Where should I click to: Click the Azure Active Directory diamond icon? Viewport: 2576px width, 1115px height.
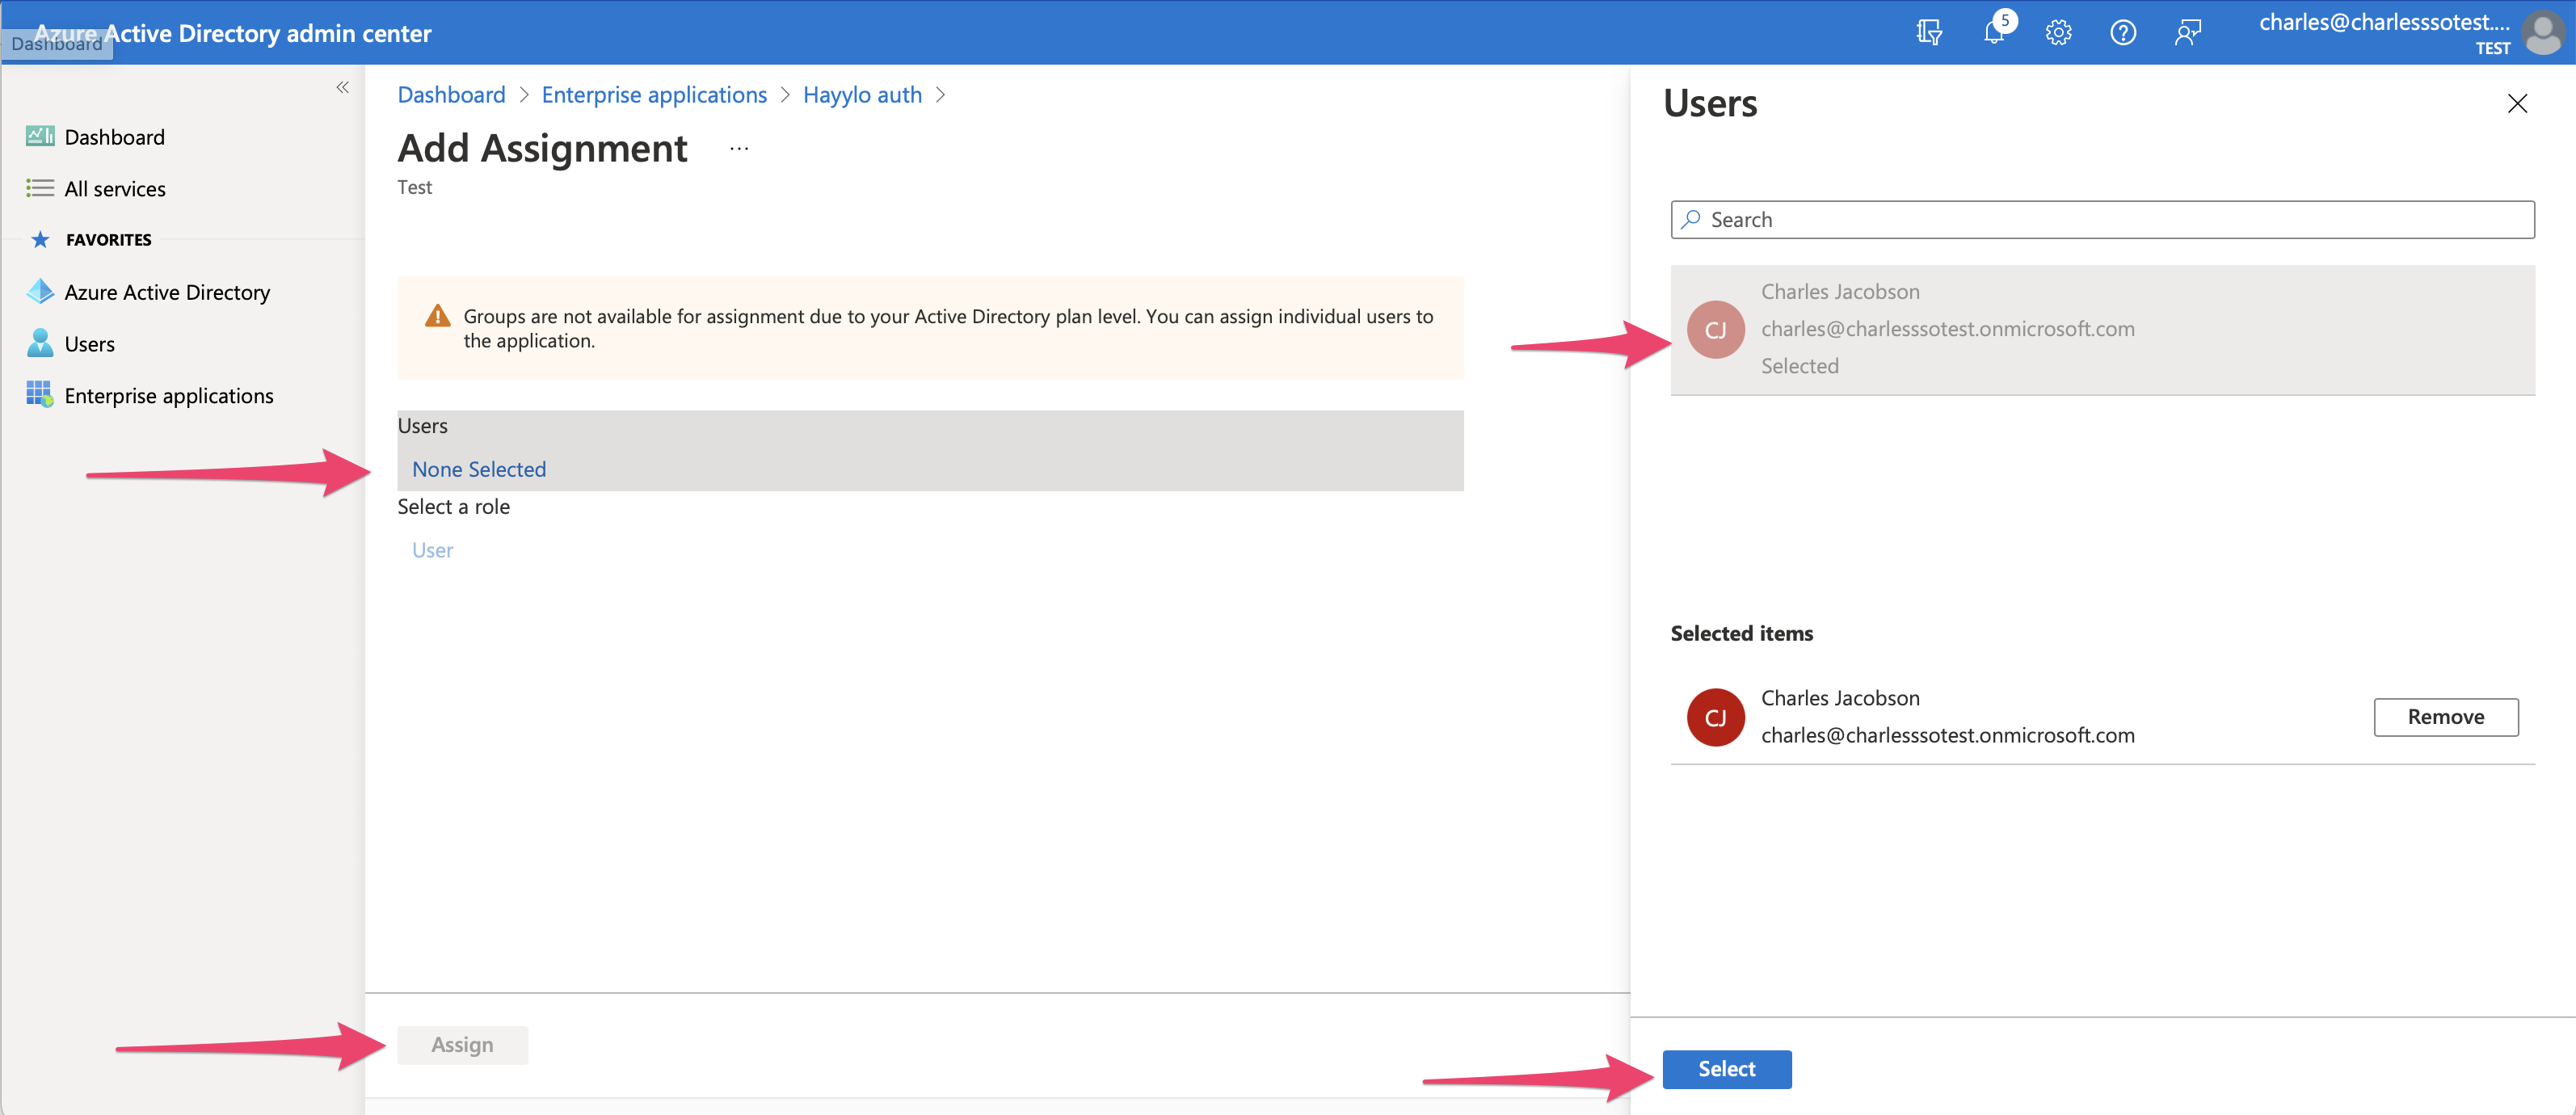[x=40, y=292]
